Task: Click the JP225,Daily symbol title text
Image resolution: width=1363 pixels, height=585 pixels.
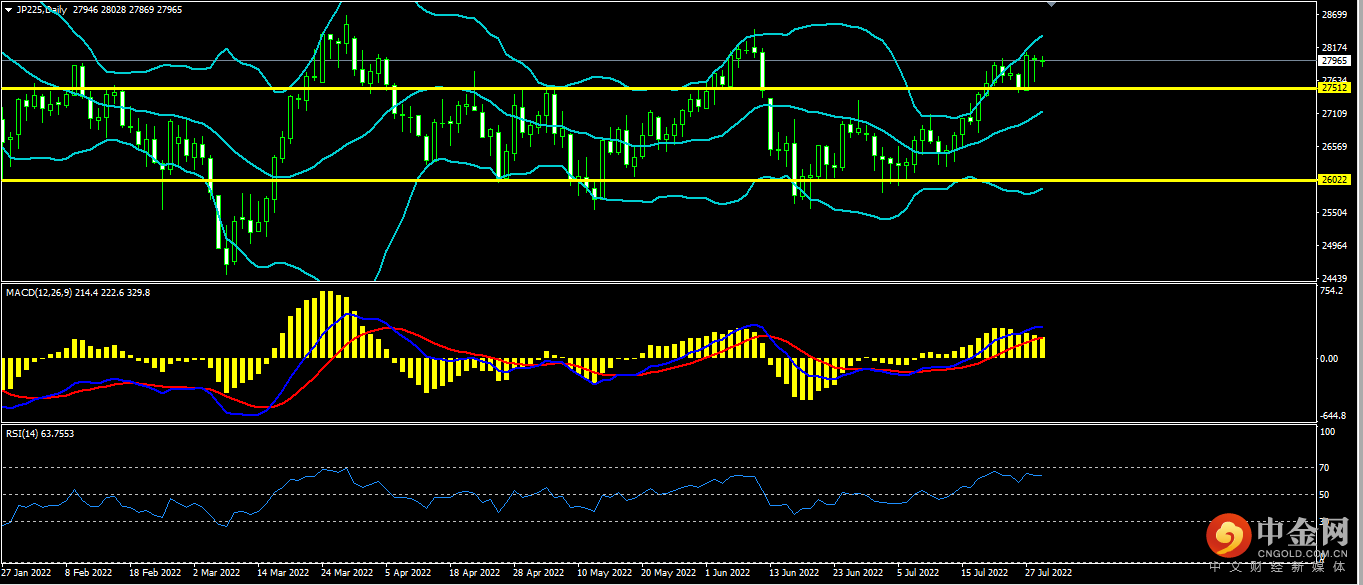Action: [x=43, y=9]
